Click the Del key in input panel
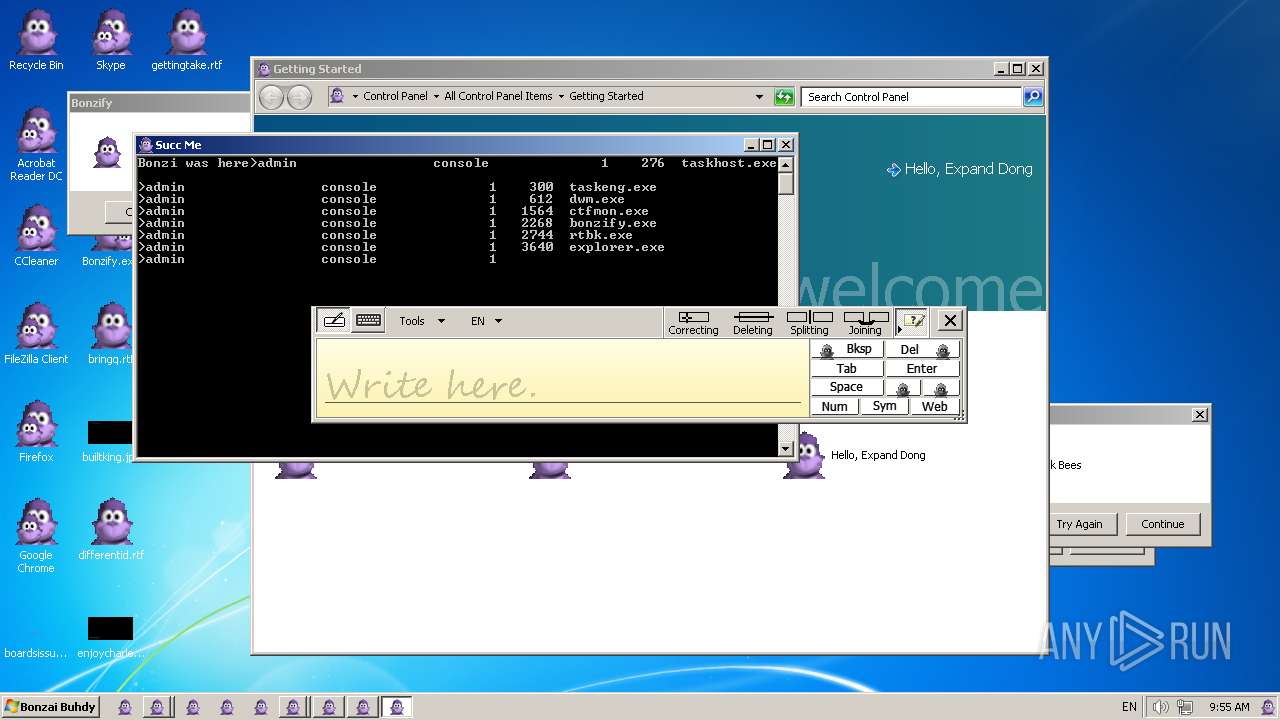Screen dimensions: 1280x720 pos(922,349)
